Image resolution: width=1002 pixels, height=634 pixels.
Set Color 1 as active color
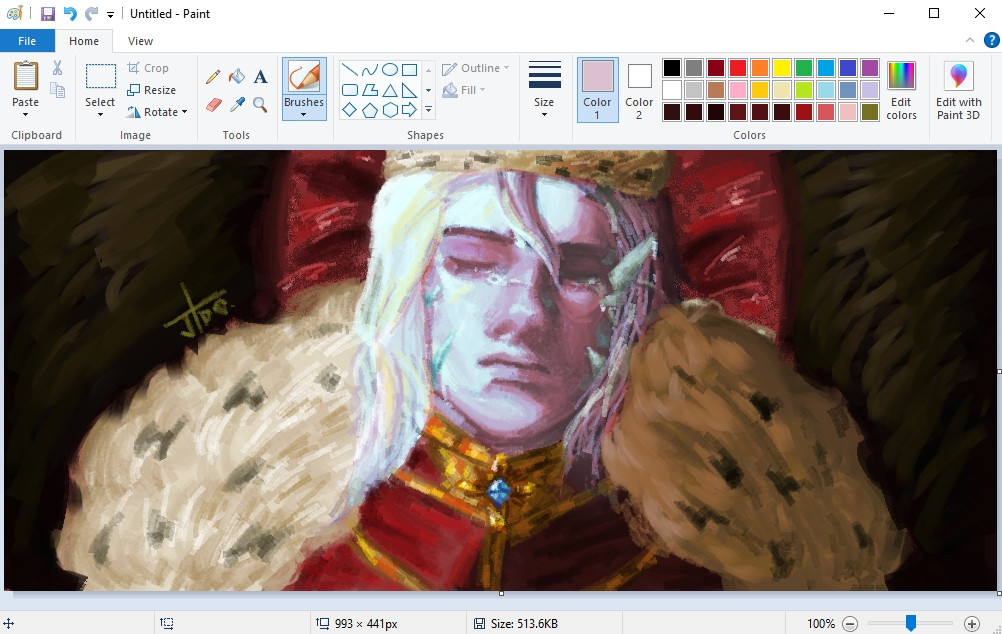tap(597, 90)
